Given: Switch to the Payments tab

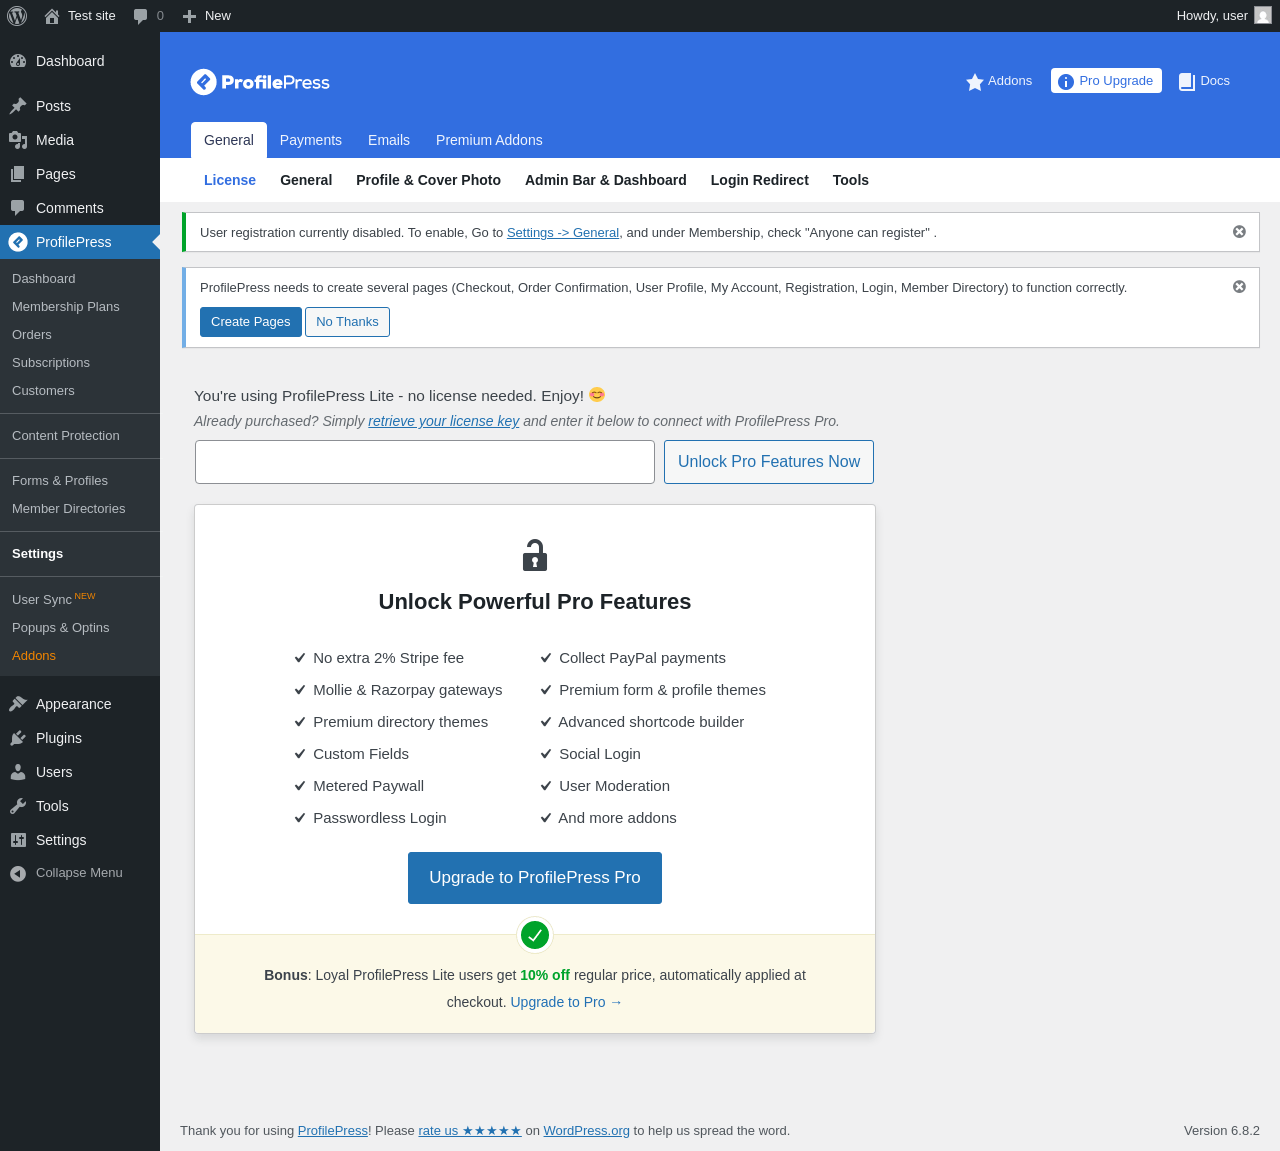Looking at the screenshot, I should (x=311, y=140).
